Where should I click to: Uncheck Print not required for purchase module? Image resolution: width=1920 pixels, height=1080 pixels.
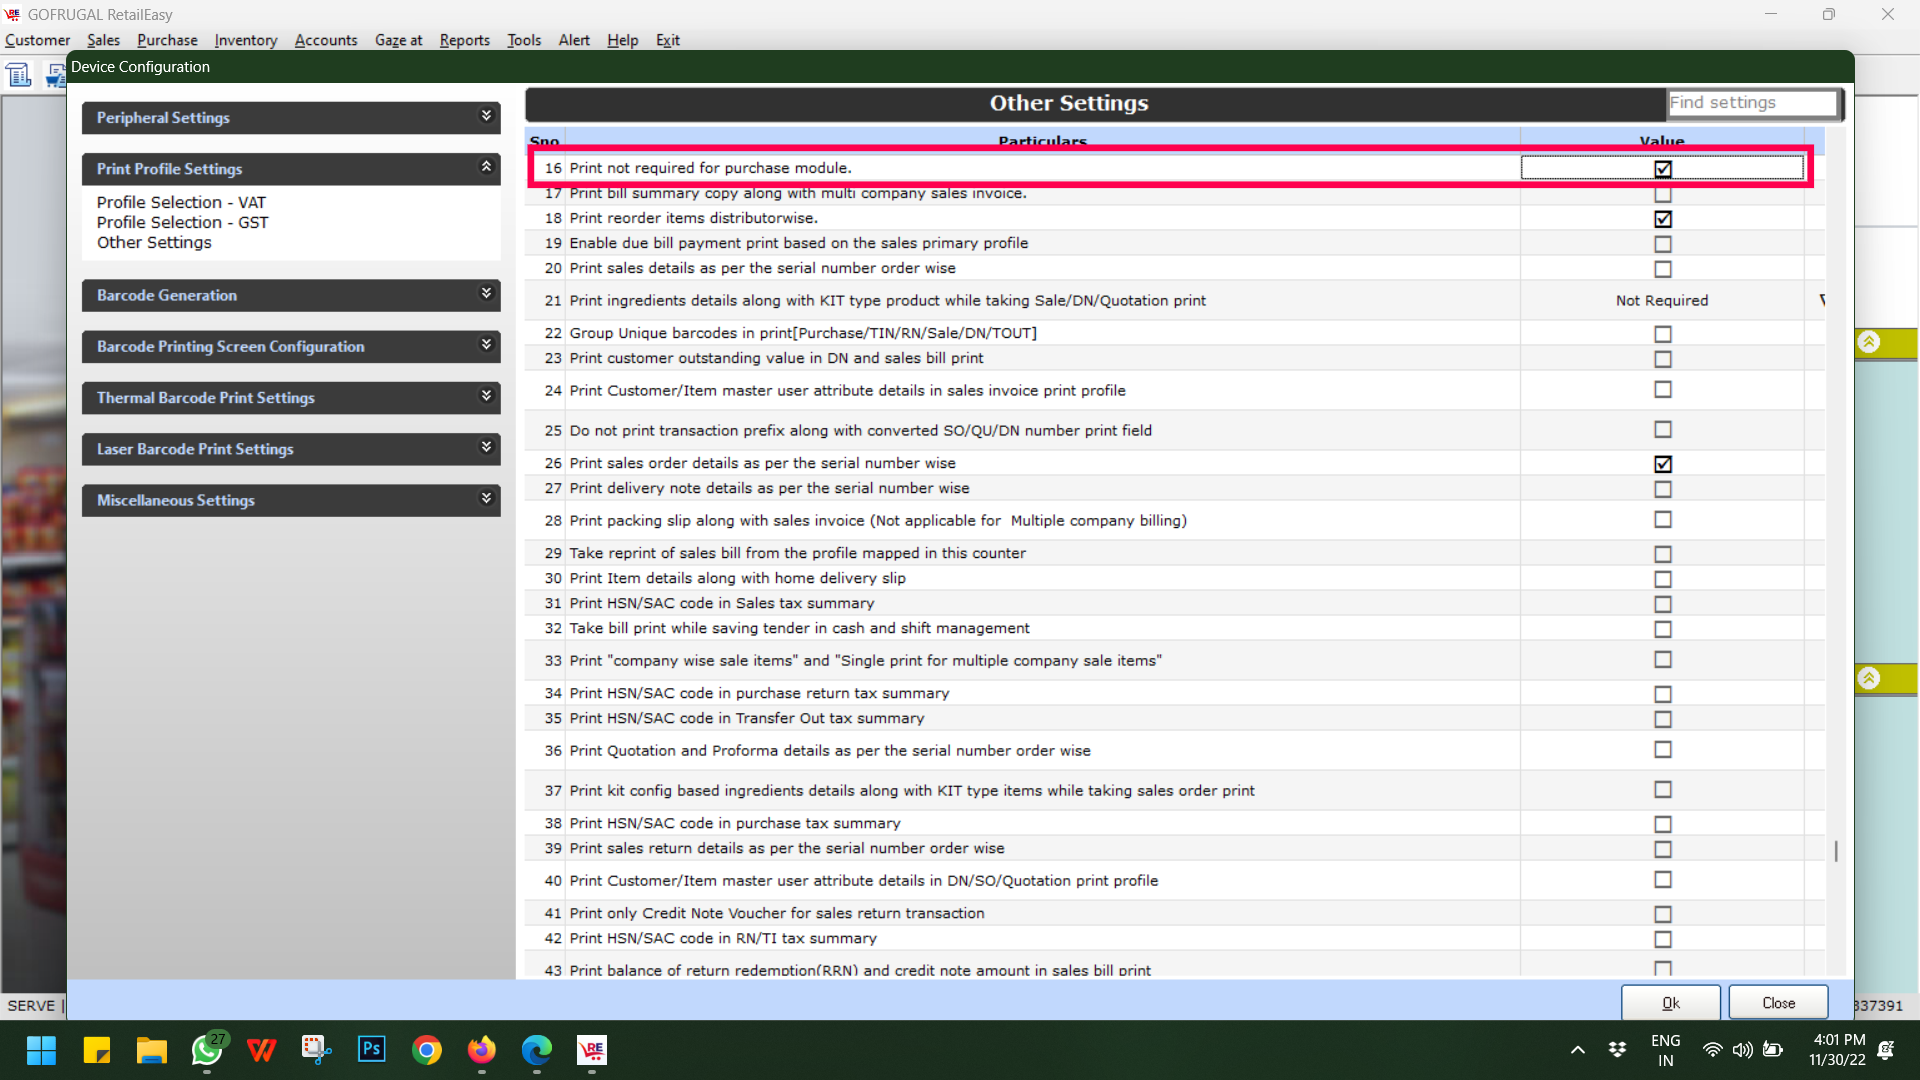[x=1662, y=169]
